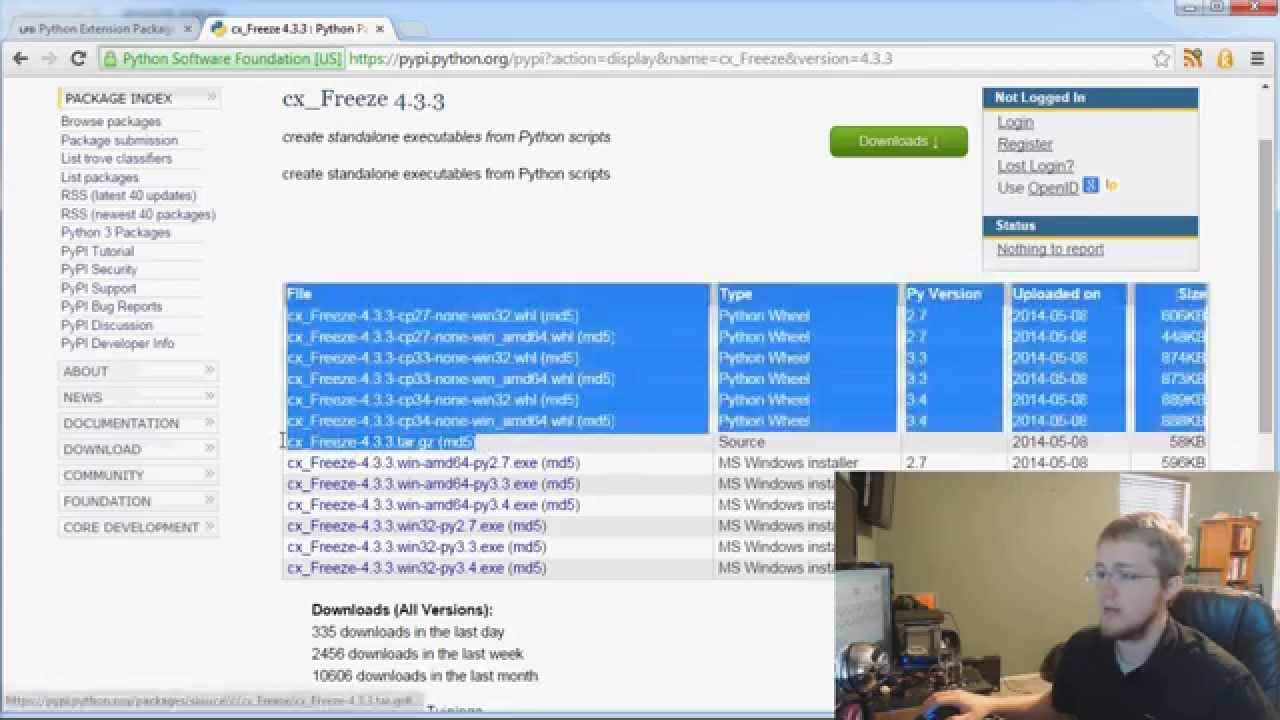Expand the DOWNLOAD sidebar section
This screenshot has width=1280, height=720.
(x=211, y=448)
